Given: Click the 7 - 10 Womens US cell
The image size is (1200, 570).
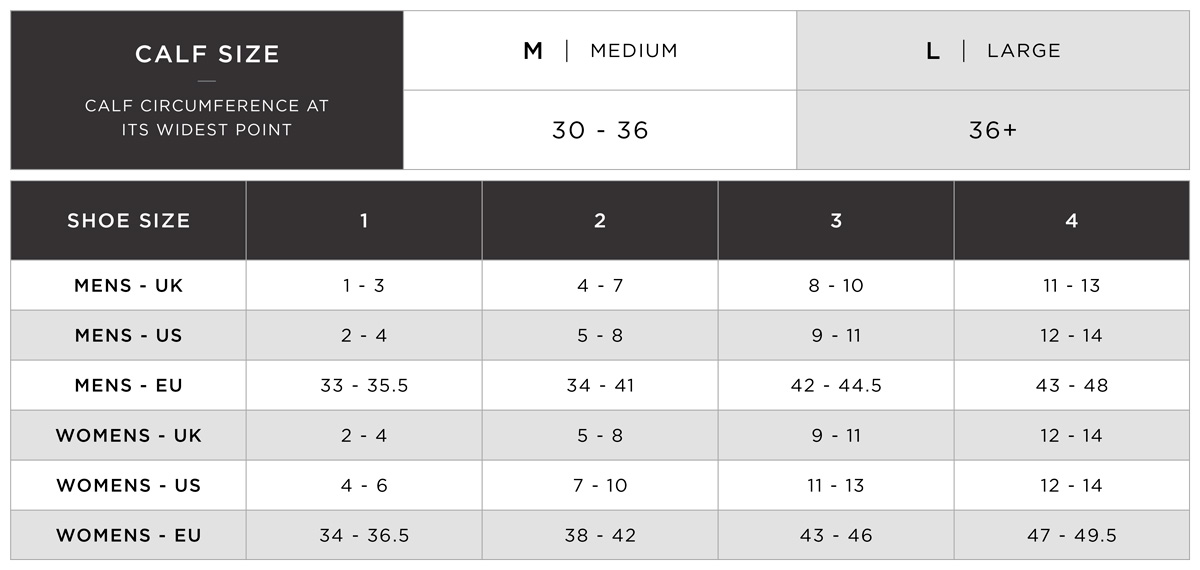Looking at the screenshot, I should tap(600, 485).
